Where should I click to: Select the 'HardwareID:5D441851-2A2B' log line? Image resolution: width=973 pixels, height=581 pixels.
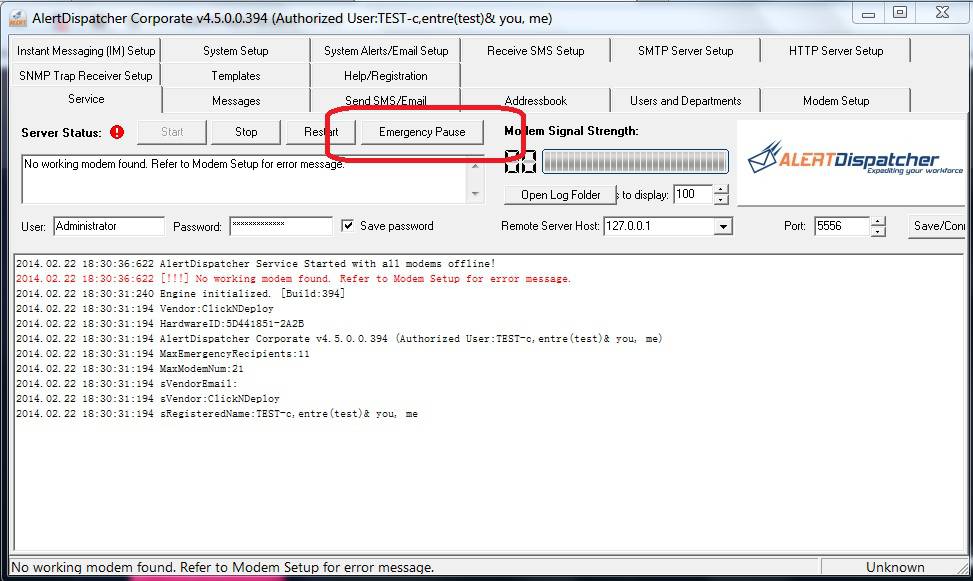160,323
